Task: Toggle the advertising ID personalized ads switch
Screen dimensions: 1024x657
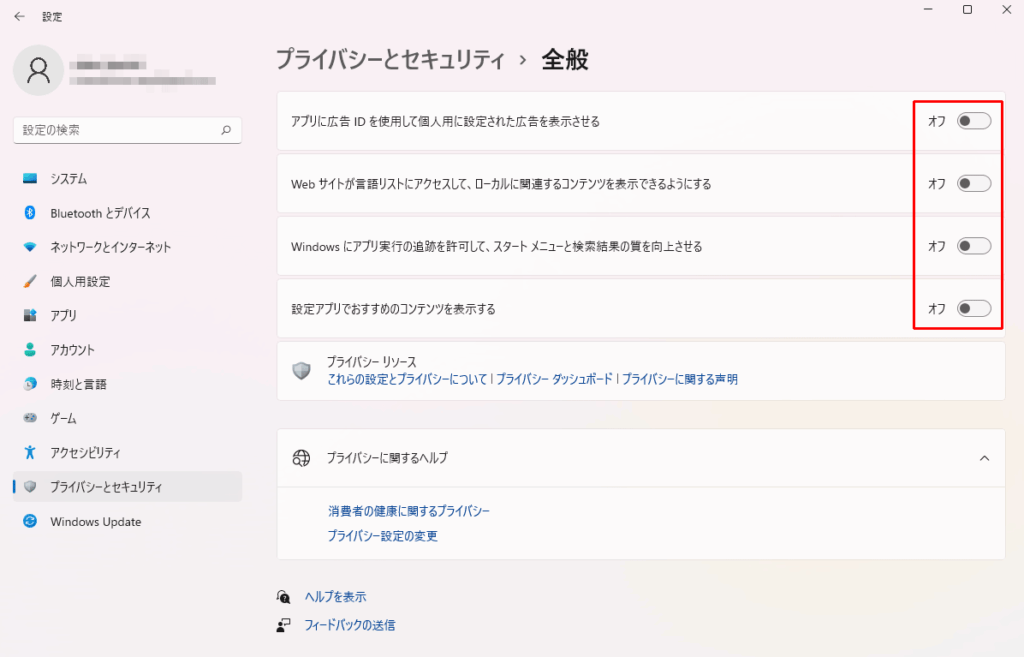Action: [974, 121]
